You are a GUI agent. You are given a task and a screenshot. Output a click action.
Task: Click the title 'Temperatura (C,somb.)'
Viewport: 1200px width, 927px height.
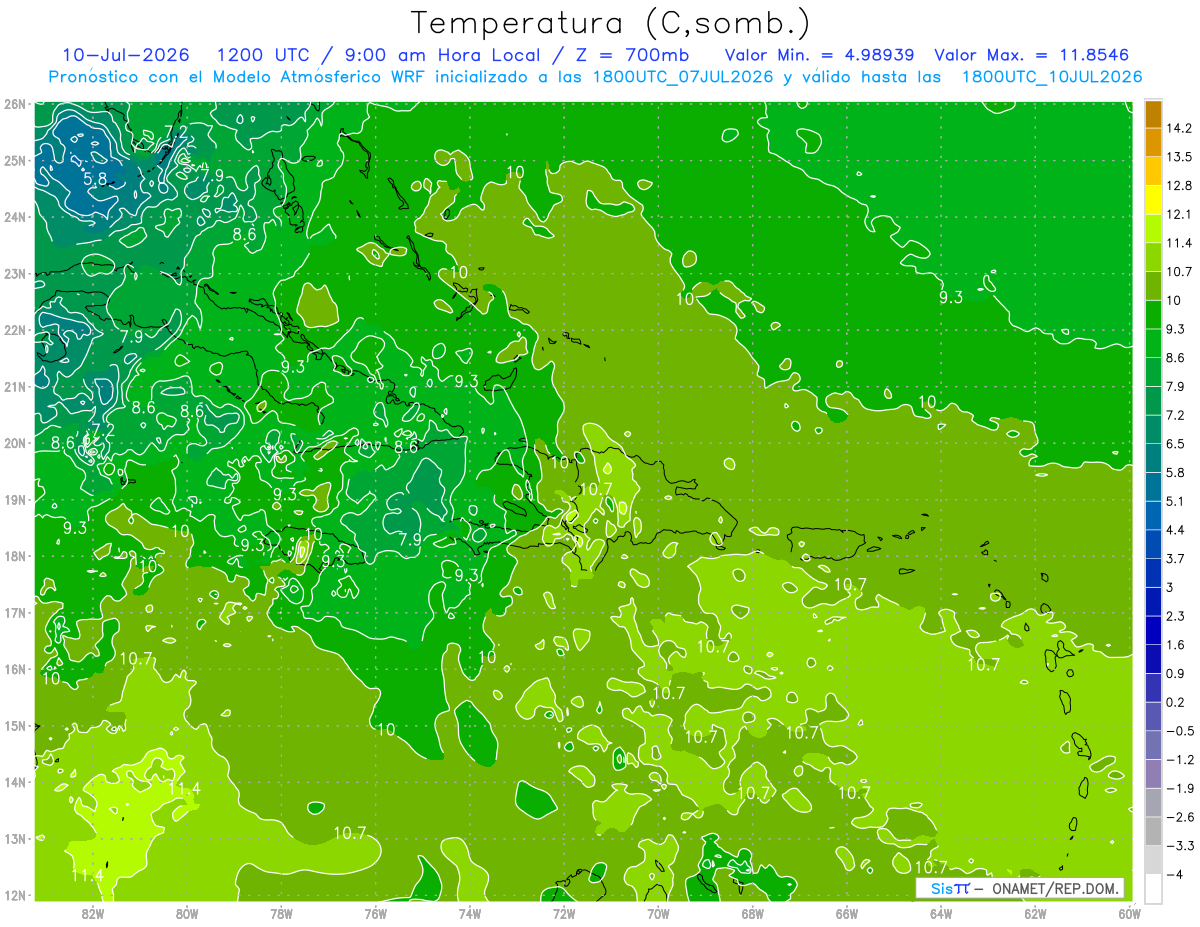point(611,23)
